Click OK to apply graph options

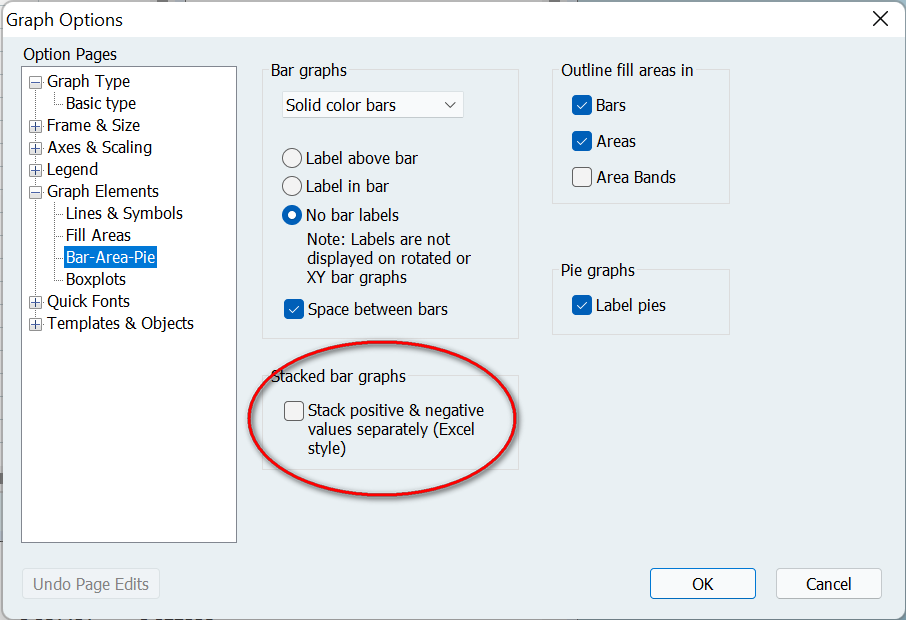click(x=703, y=584)
